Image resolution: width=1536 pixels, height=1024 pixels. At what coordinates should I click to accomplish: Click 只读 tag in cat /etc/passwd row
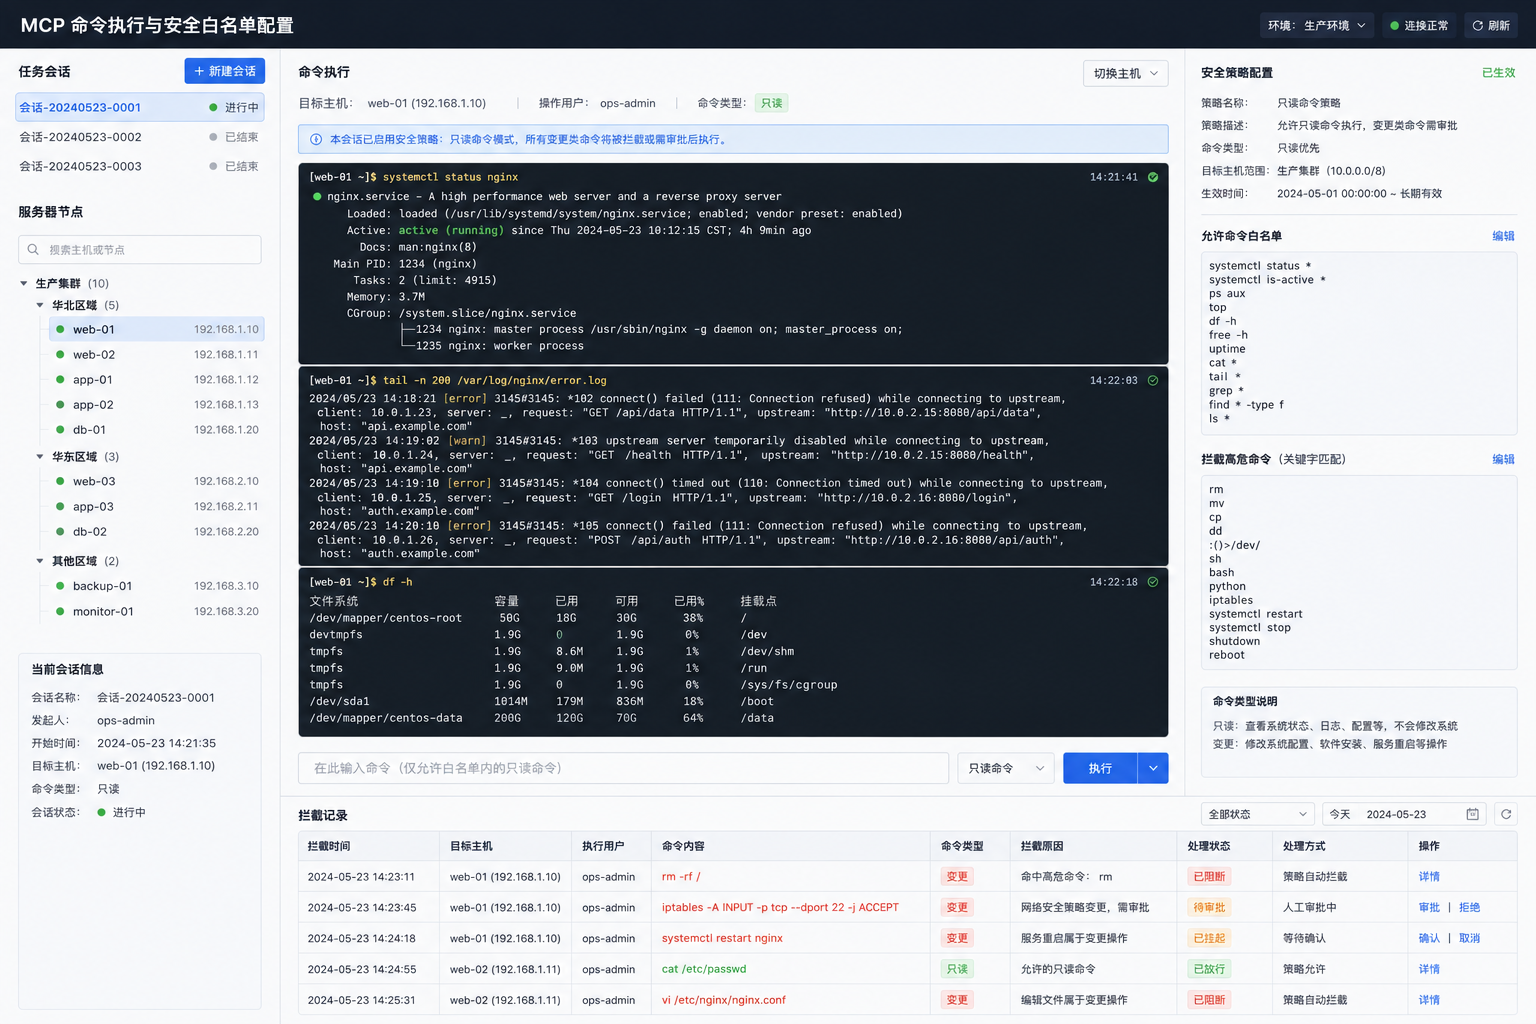[957, 969]
